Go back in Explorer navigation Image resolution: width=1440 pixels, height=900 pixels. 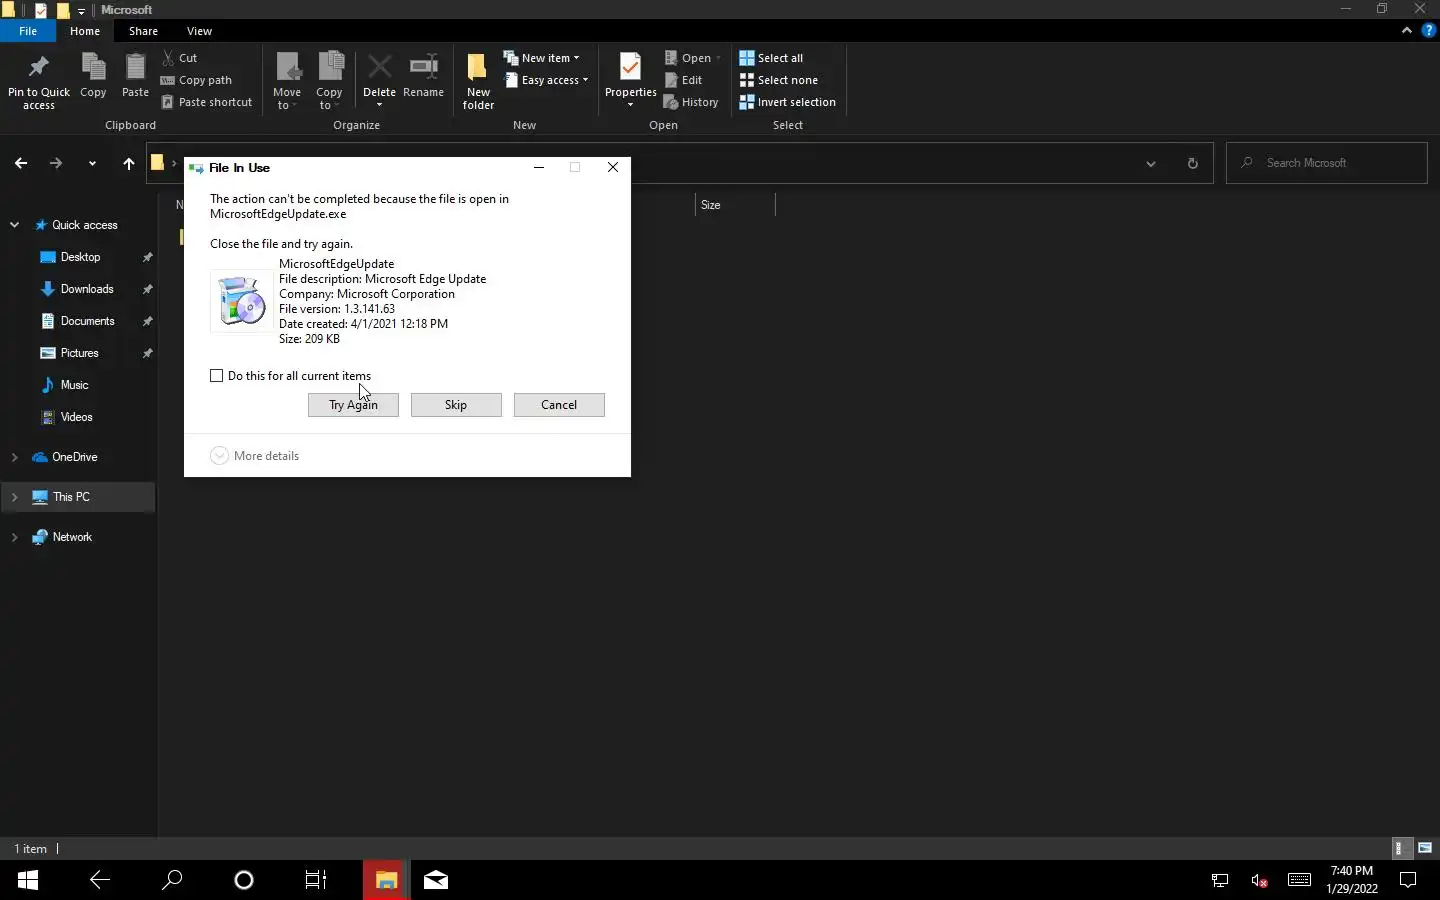[21, 163]
